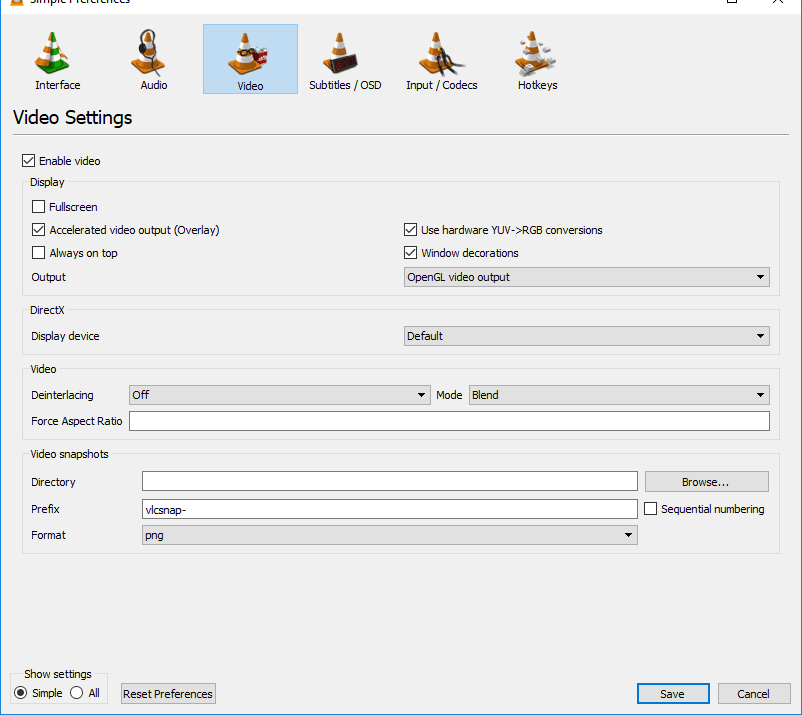
Task: Toggle the Enable video checkbox
Action: (x=29, y=161)
